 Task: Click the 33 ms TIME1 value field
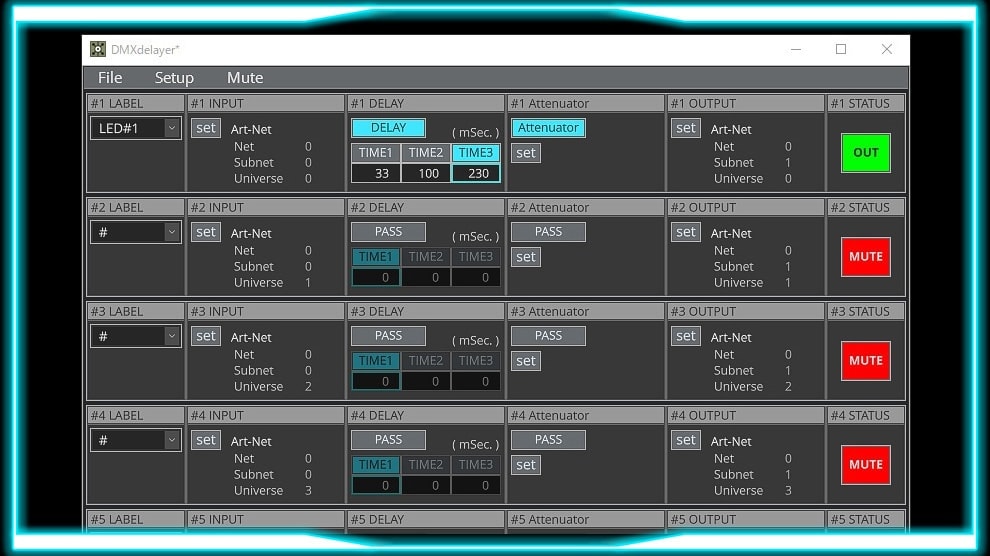(x=376, y=173)
